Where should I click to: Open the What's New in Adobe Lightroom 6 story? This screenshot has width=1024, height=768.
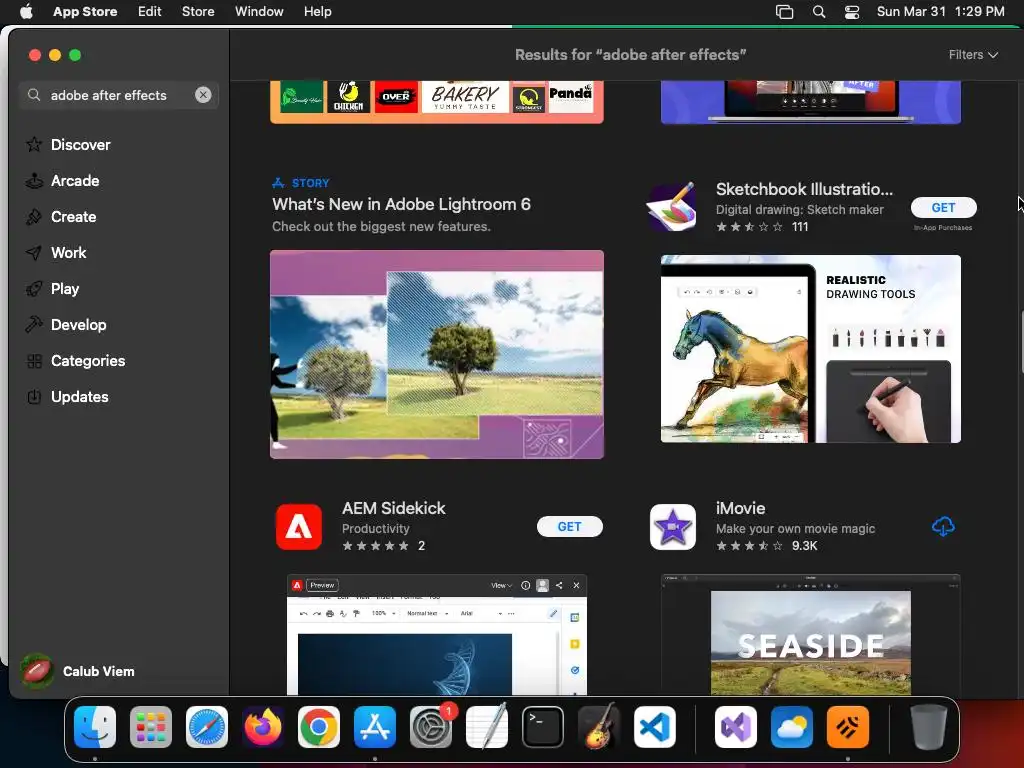coord(401,204)
